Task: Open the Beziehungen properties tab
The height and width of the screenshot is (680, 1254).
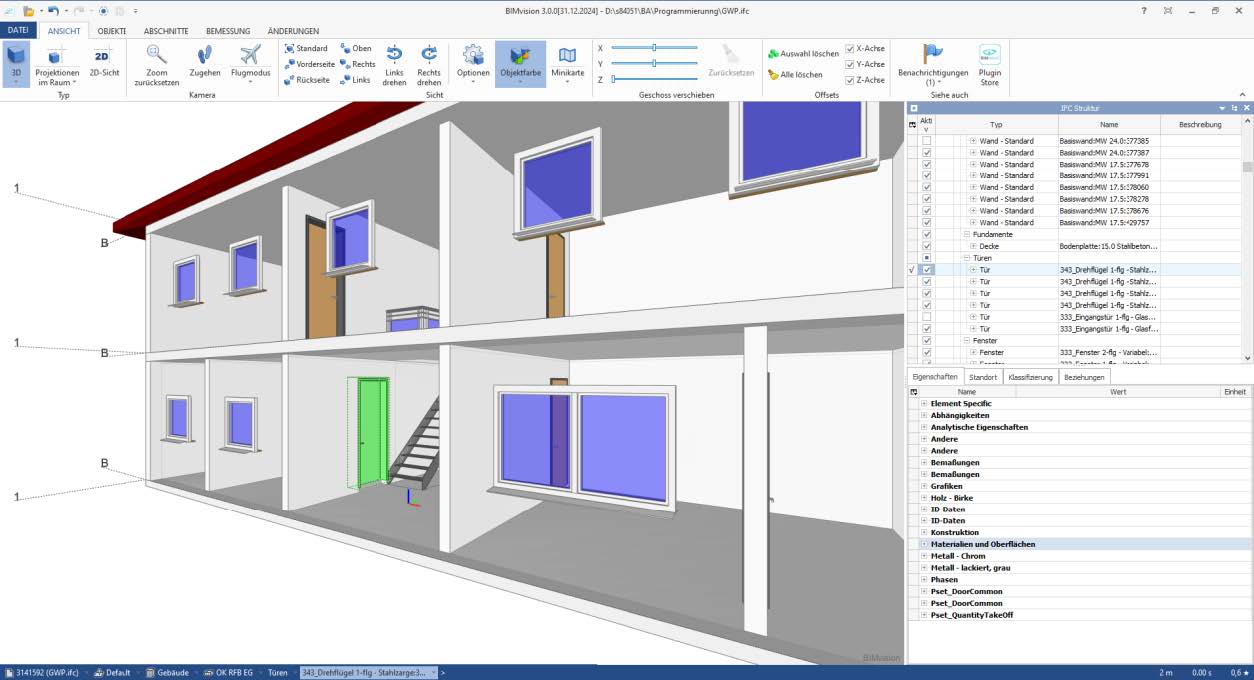Action: point(1084,377)
